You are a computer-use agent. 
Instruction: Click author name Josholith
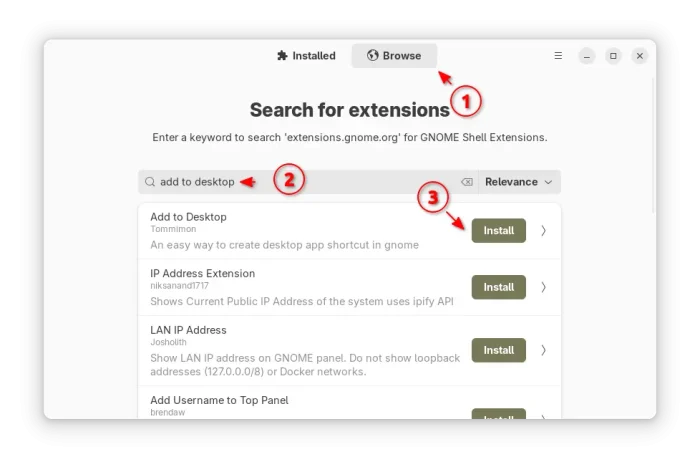(168, 342)
